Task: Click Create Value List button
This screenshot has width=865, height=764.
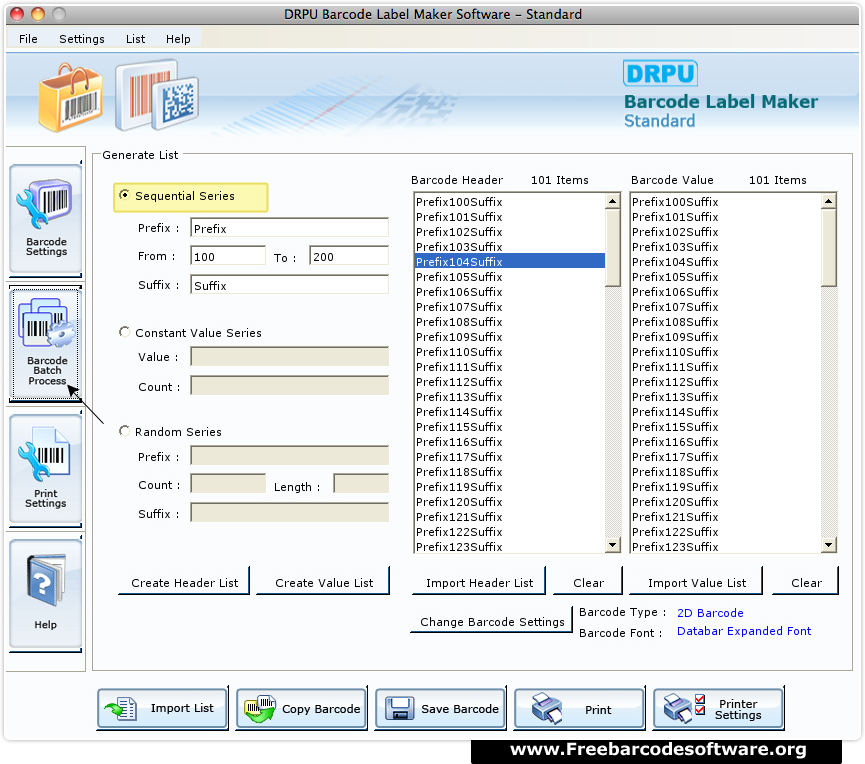Action: 324,583
